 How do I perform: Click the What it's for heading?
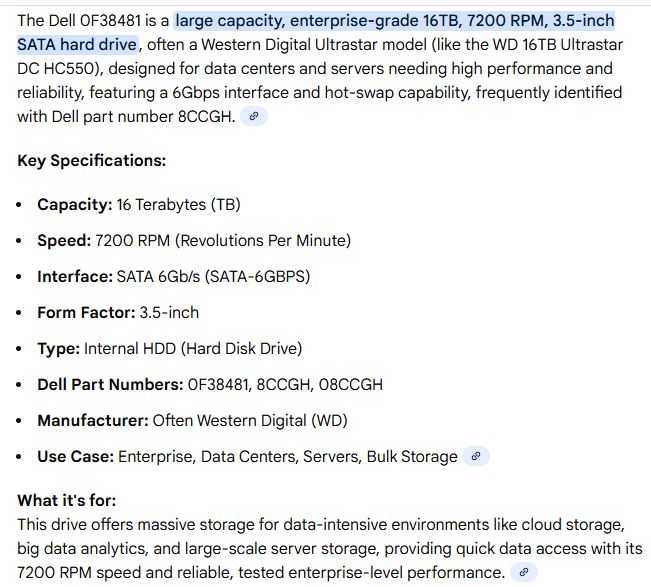point(66,500)
